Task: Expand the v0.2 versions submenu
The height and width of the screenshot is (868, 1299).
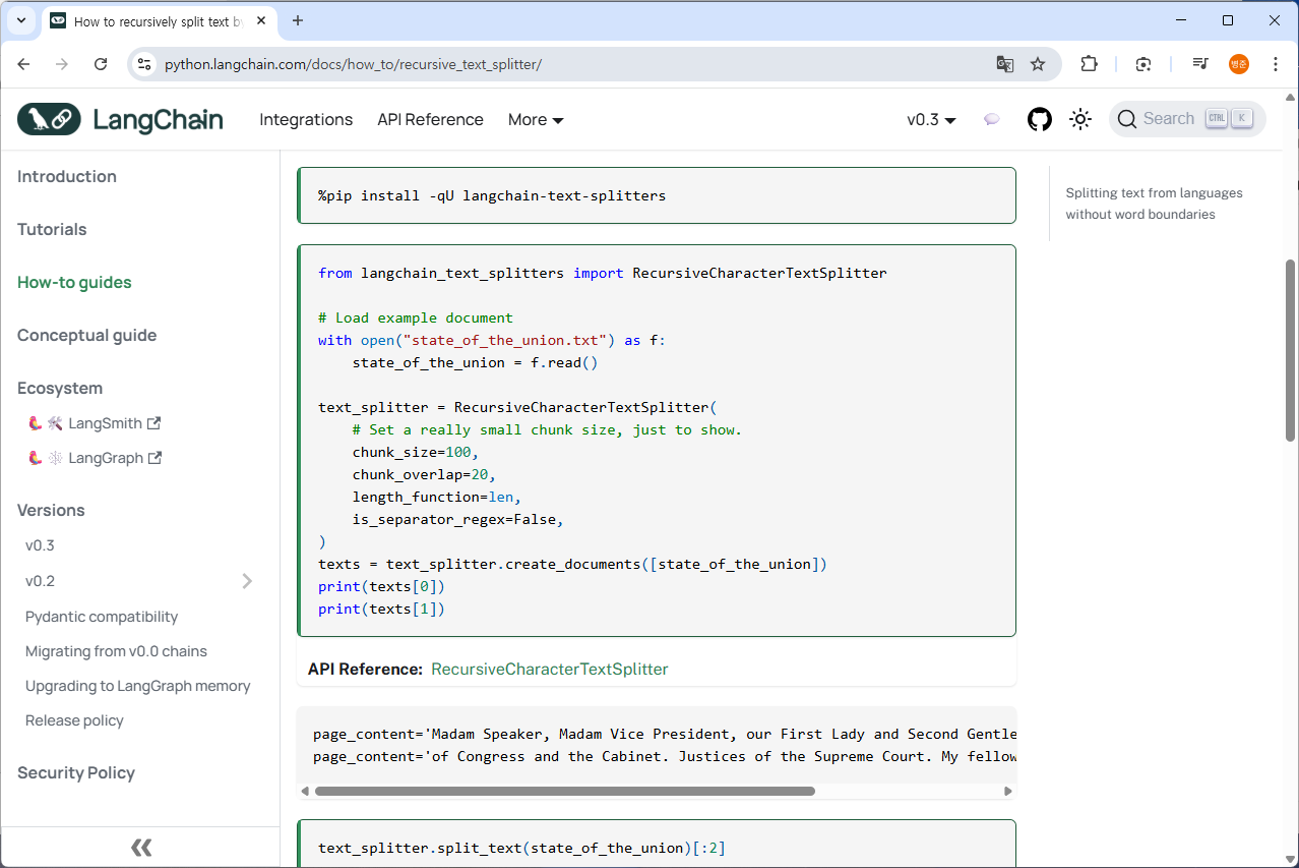Action: click(247, 581)
